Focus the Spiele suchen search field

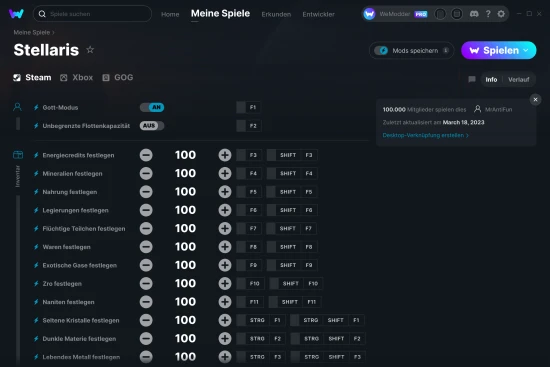(92, 14)
